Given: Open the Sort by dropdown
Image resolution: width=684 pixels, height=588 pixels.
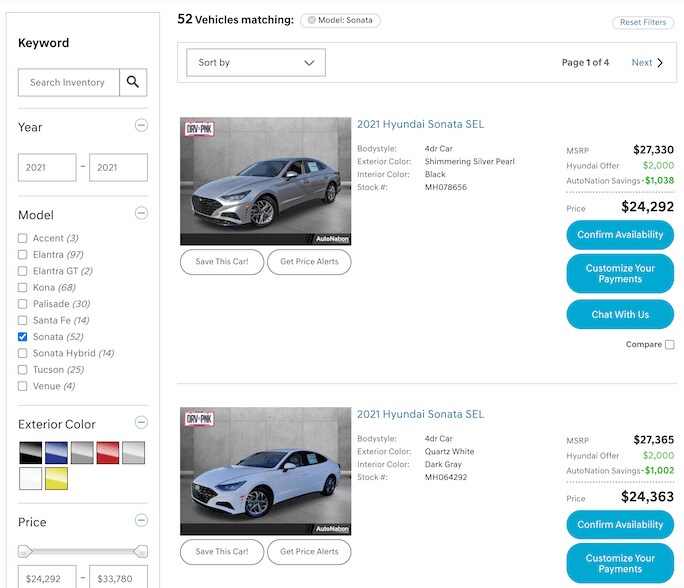Looking at the screenshot, I should tap(256, 62).
